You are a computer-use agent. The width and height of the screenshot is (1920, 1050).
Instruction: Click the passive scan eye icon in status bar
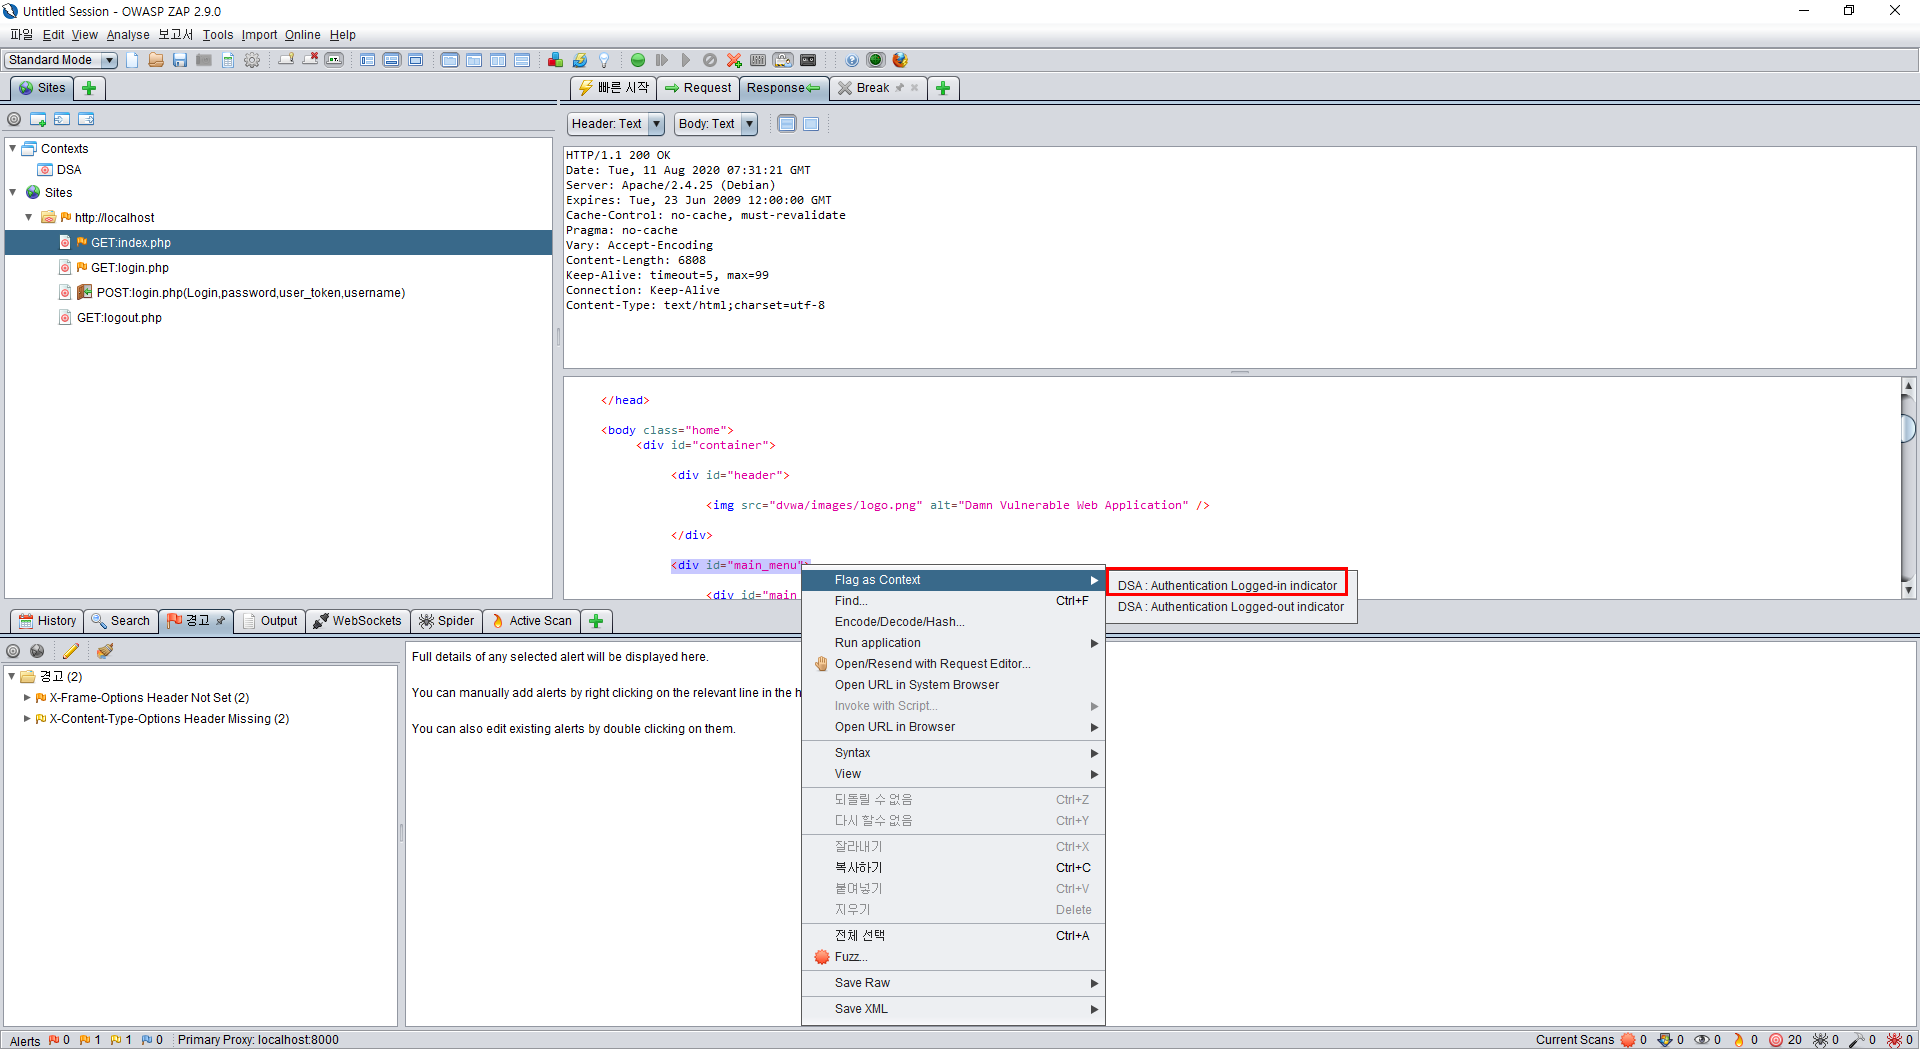[x=1701, y=1040]
